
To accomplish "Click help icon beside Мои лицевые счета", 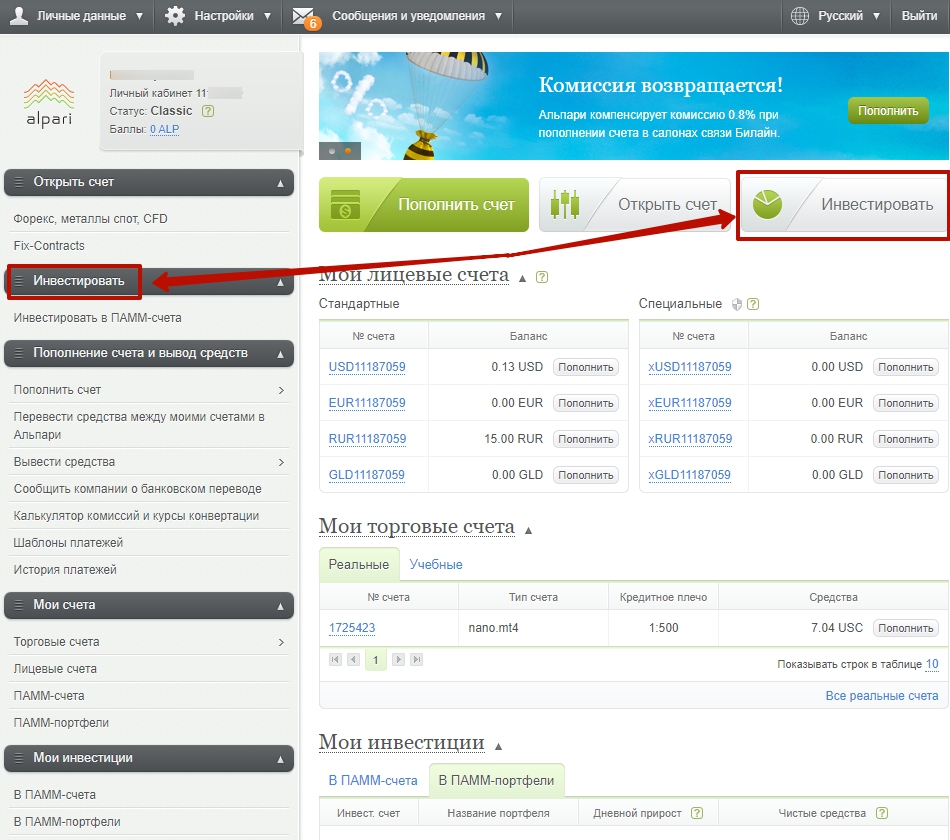I will (x=542, y=277).
